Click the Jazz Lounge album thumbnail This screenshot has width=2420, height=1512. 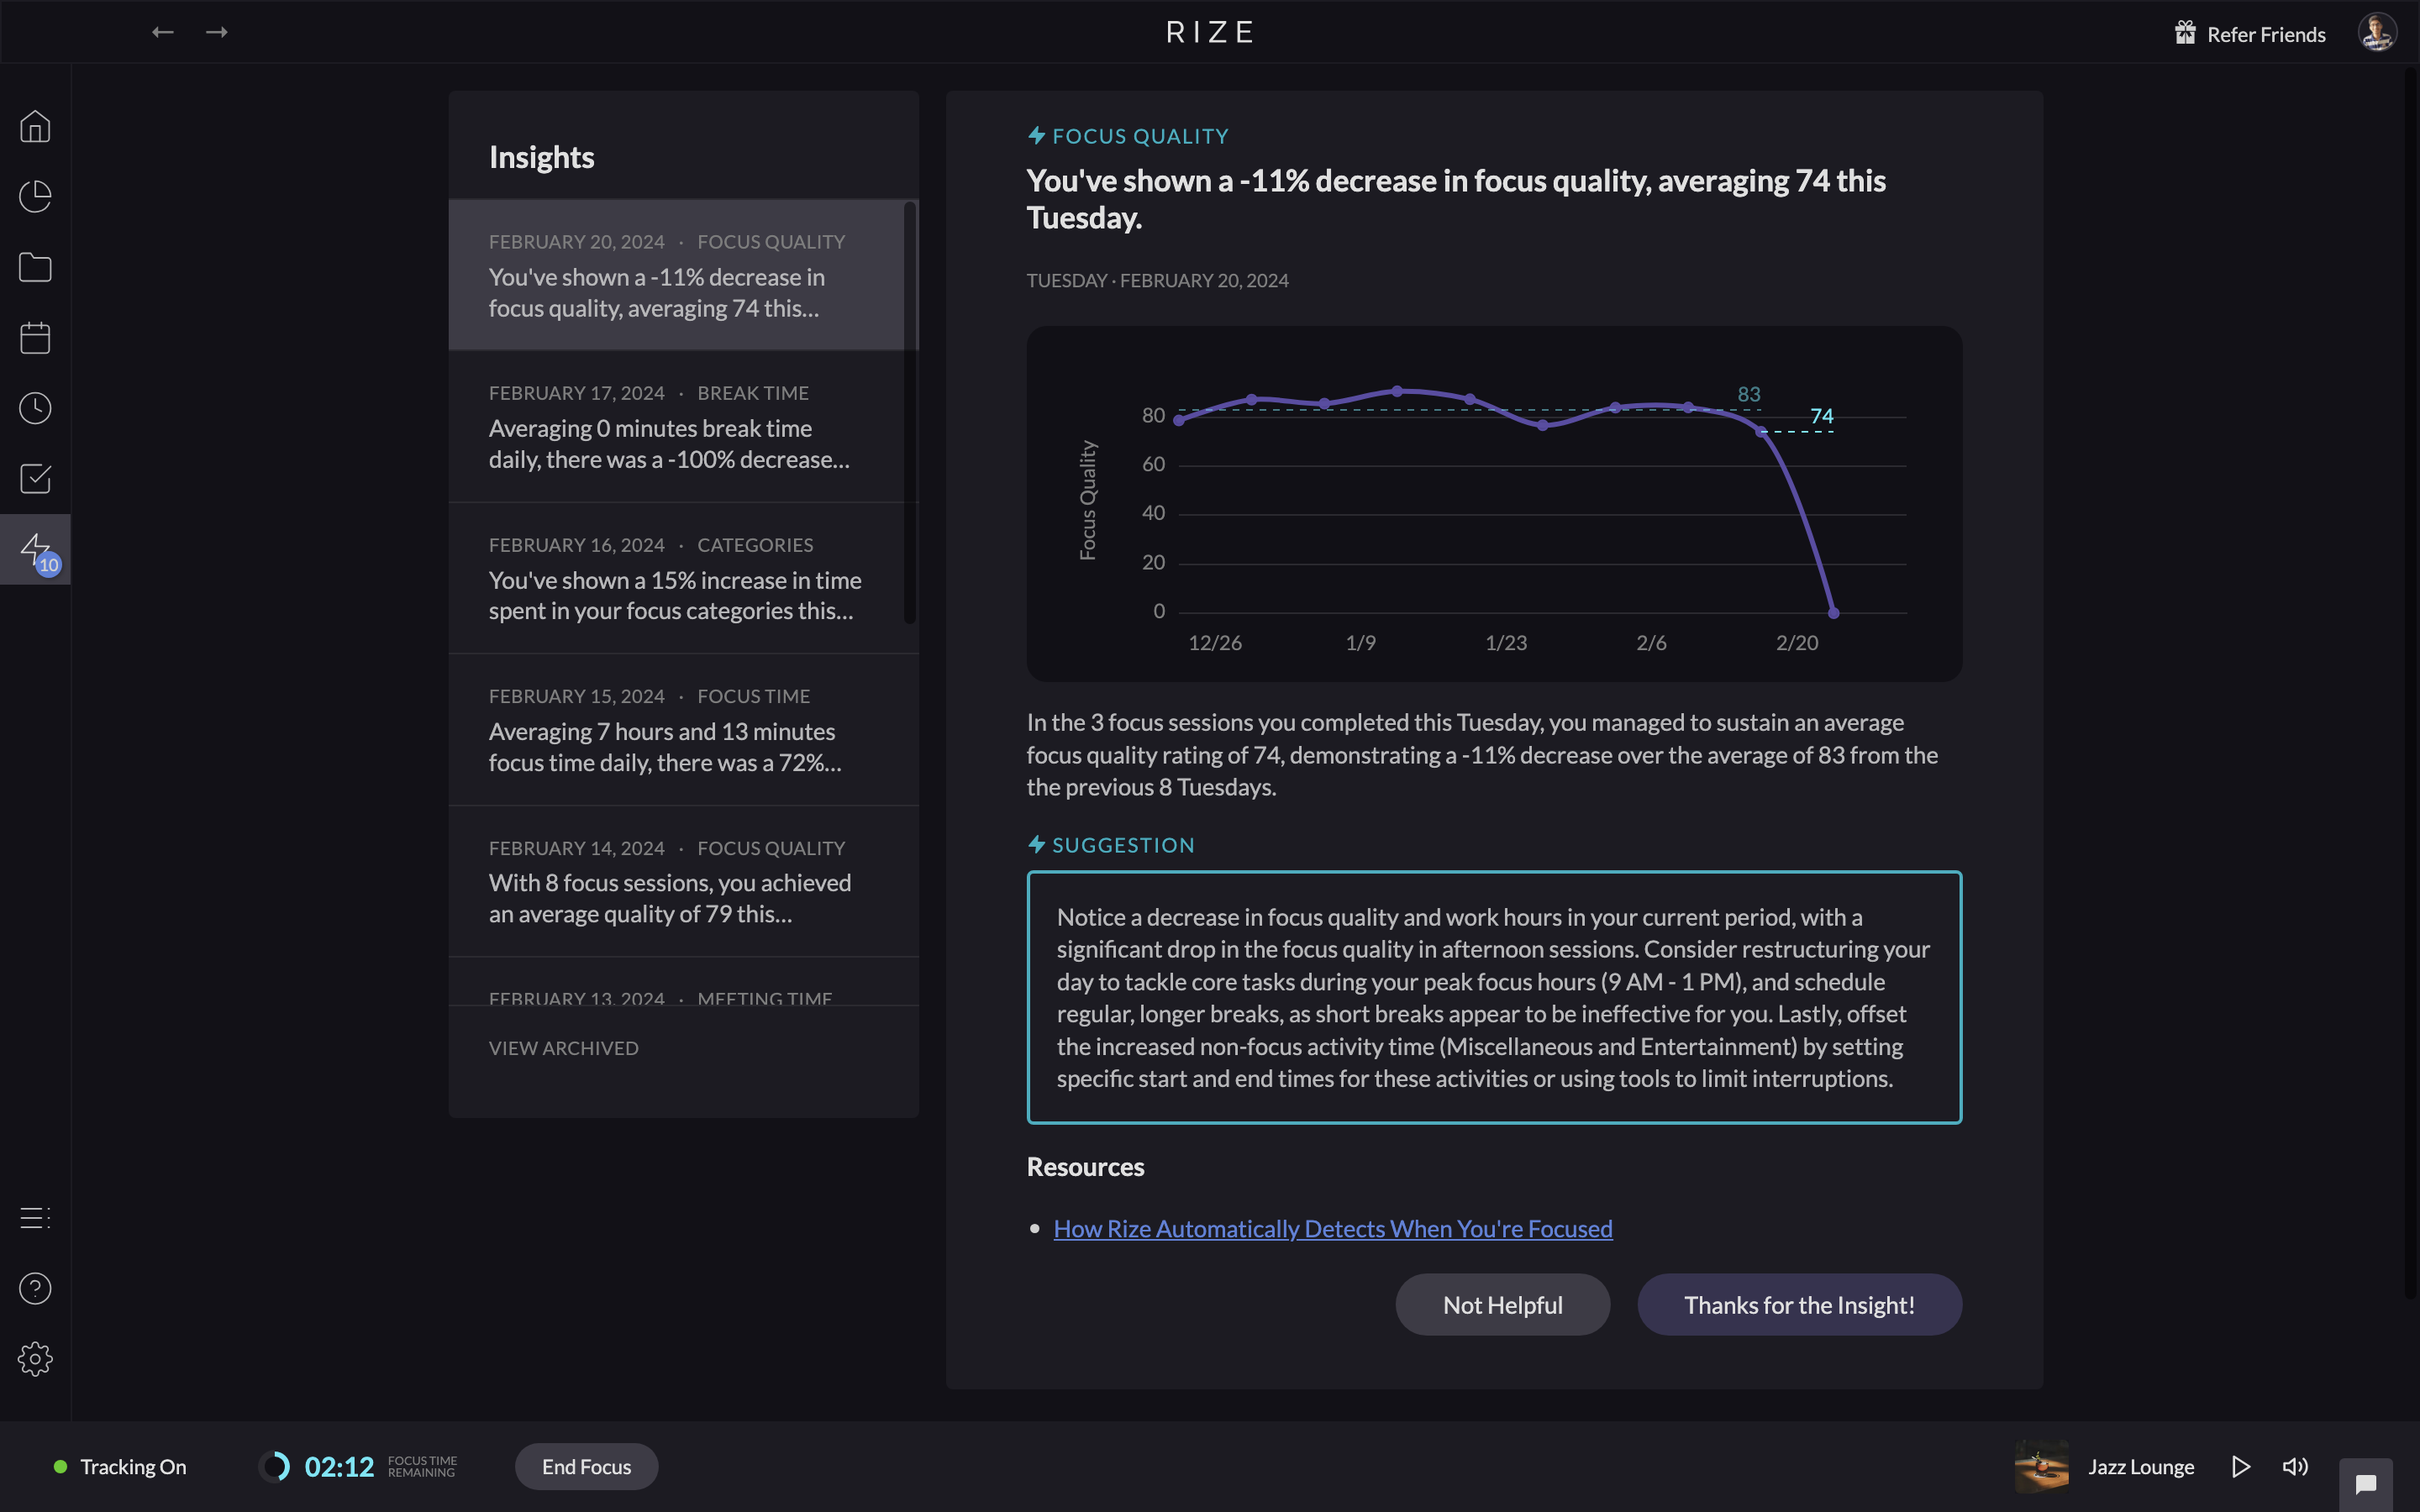pos(2042,1466)
